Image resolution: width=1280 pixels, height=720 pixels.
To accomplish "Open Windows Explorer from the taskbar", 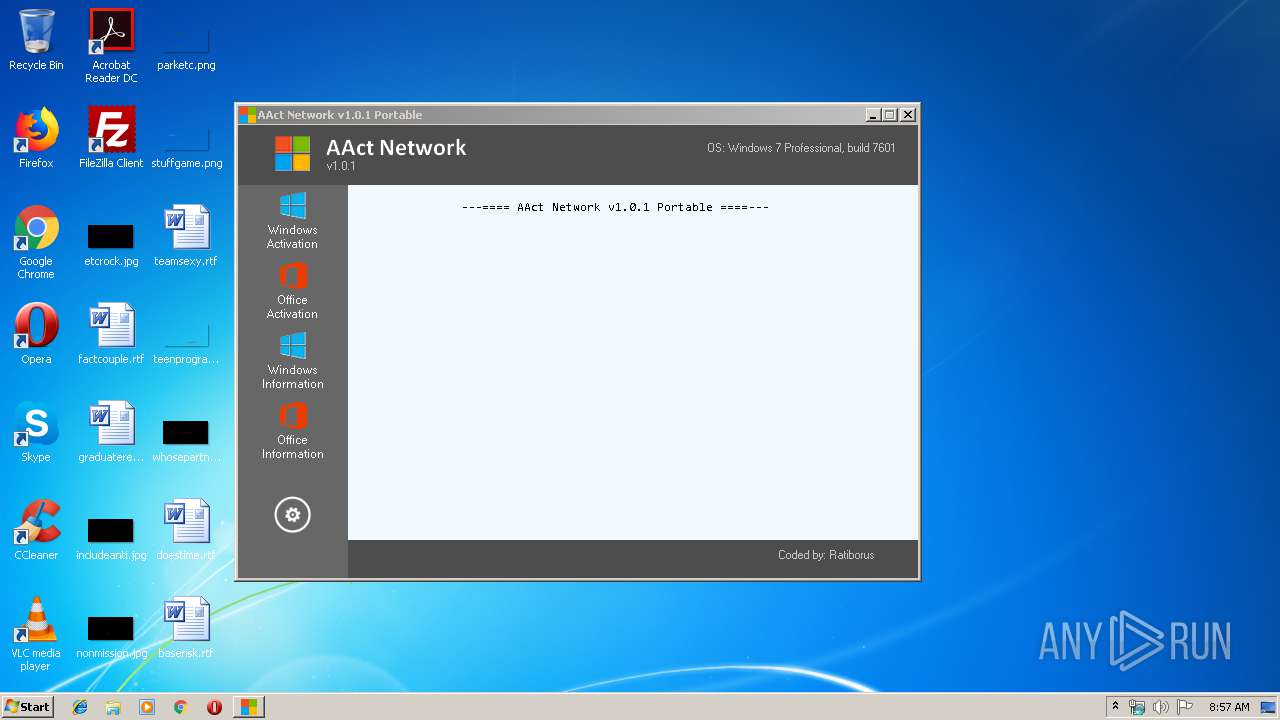I will click(113, 707).
